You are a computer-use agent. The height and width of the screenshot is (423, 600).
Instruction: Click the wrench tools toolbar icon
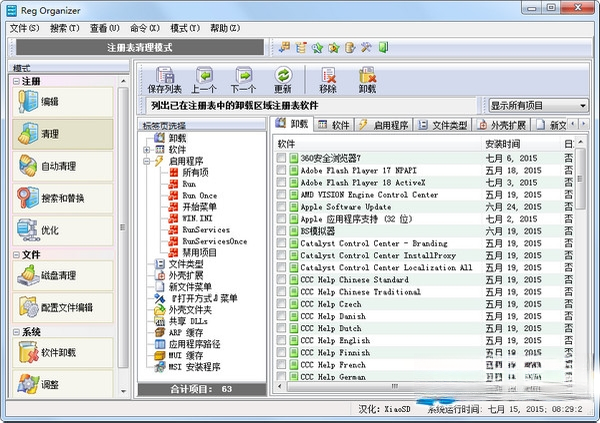click(366, 47)
